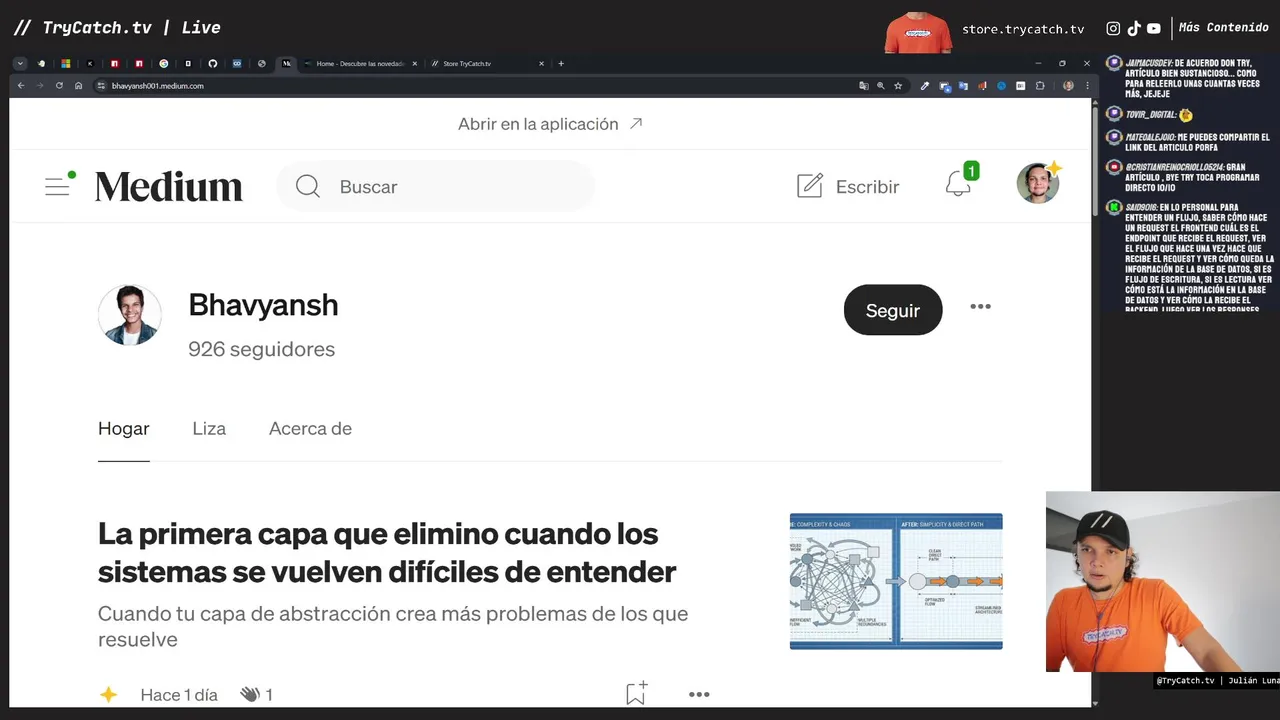Select the Hogar tab
The width and height of the screenshot is (1280, 720).
click(124, 428)
